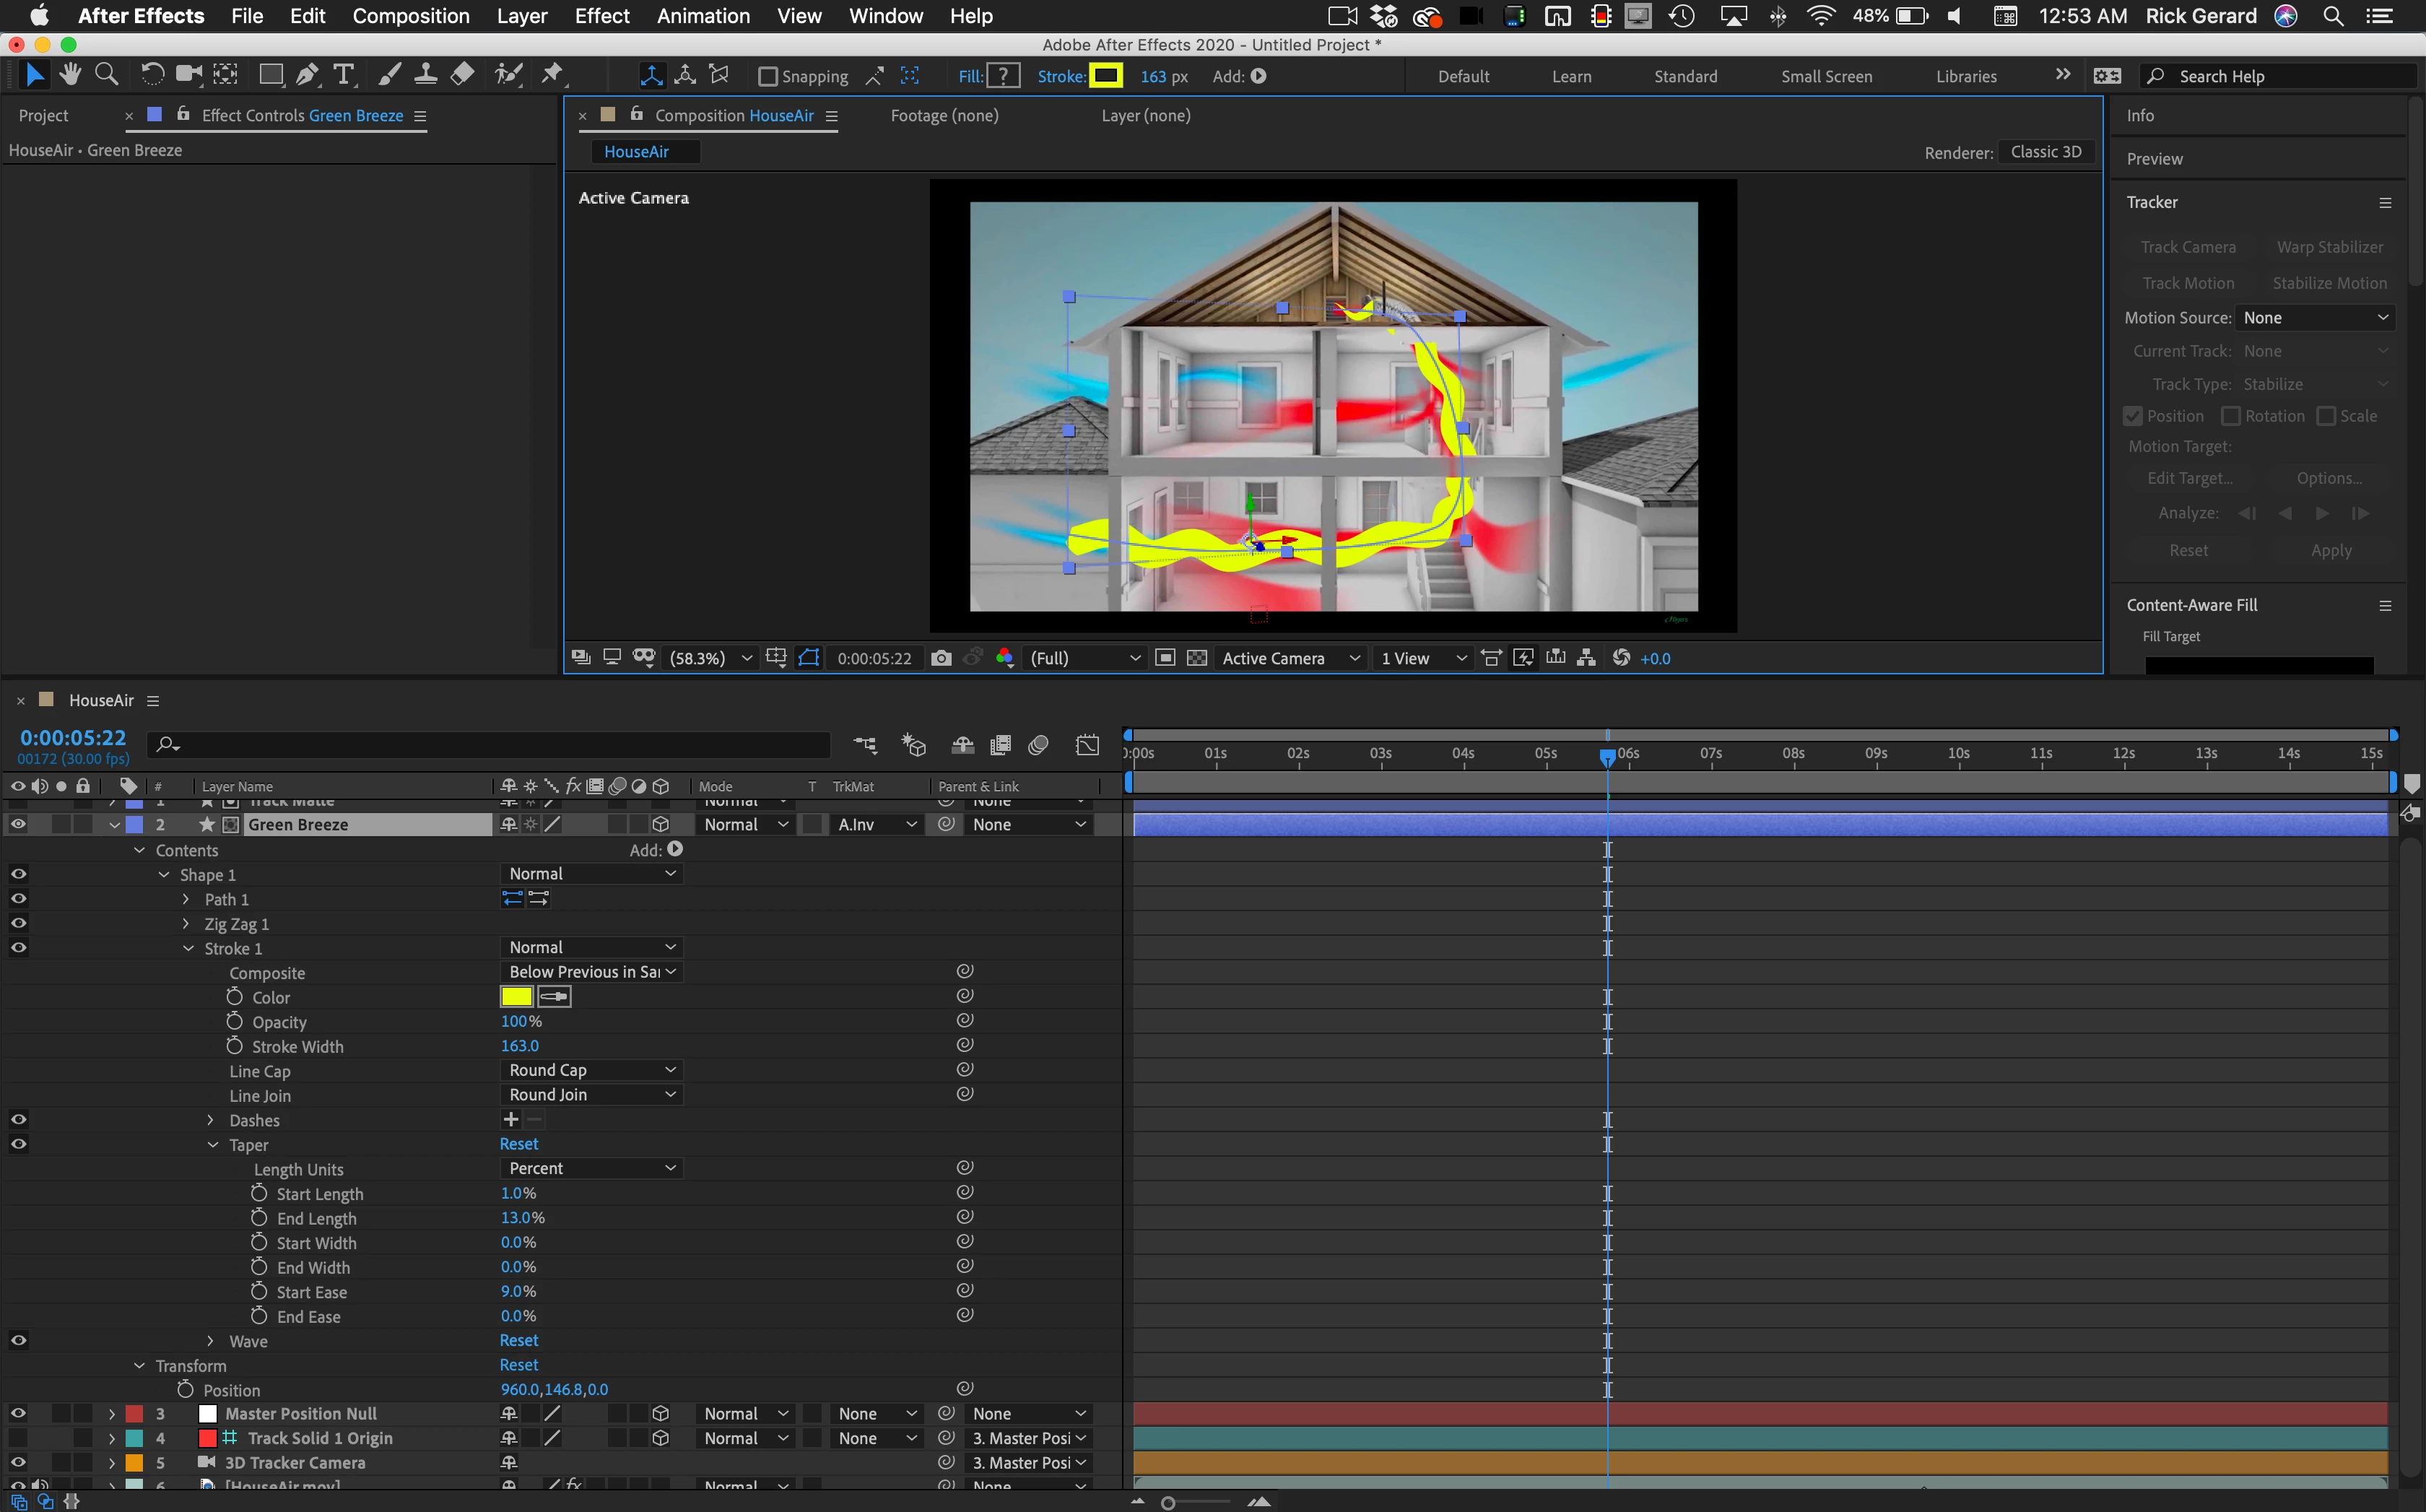The width and height of the screenshot is (2426, 1512).
Task: Toggle transparency grid in viewer
Action: [1196, 658]
